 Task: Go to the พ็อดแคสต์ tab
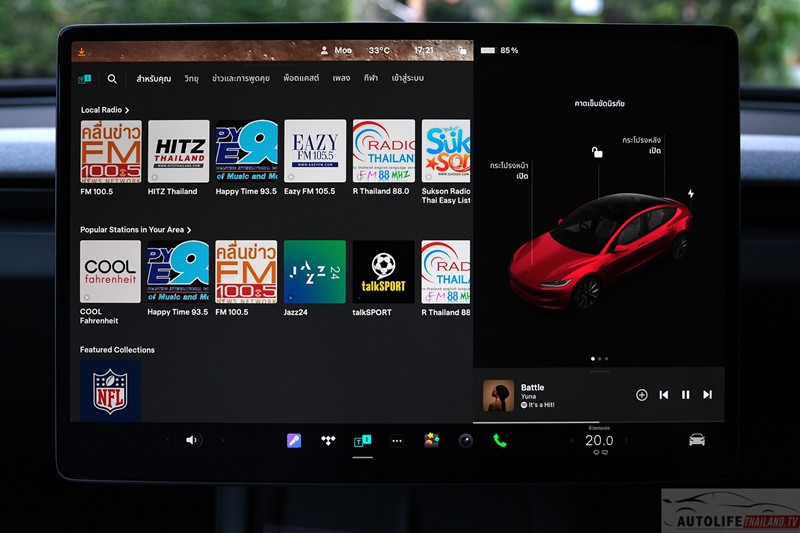tap(301, 78)
